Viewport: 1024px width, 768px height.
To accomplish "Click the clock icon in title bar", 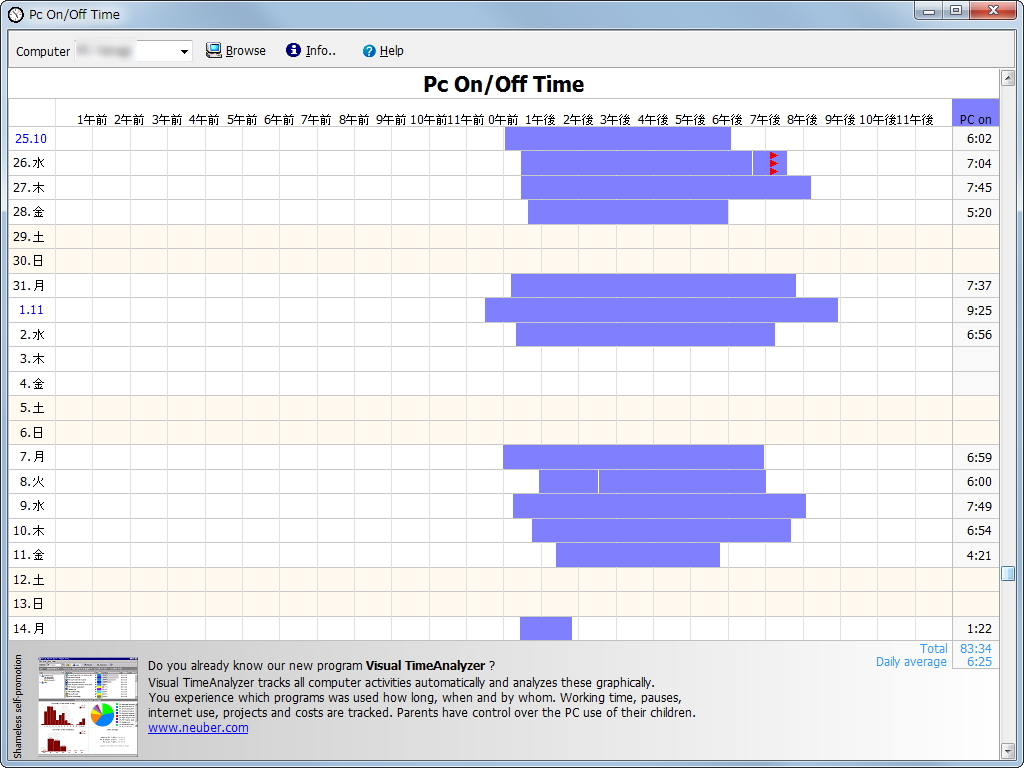I will point(15,14).
